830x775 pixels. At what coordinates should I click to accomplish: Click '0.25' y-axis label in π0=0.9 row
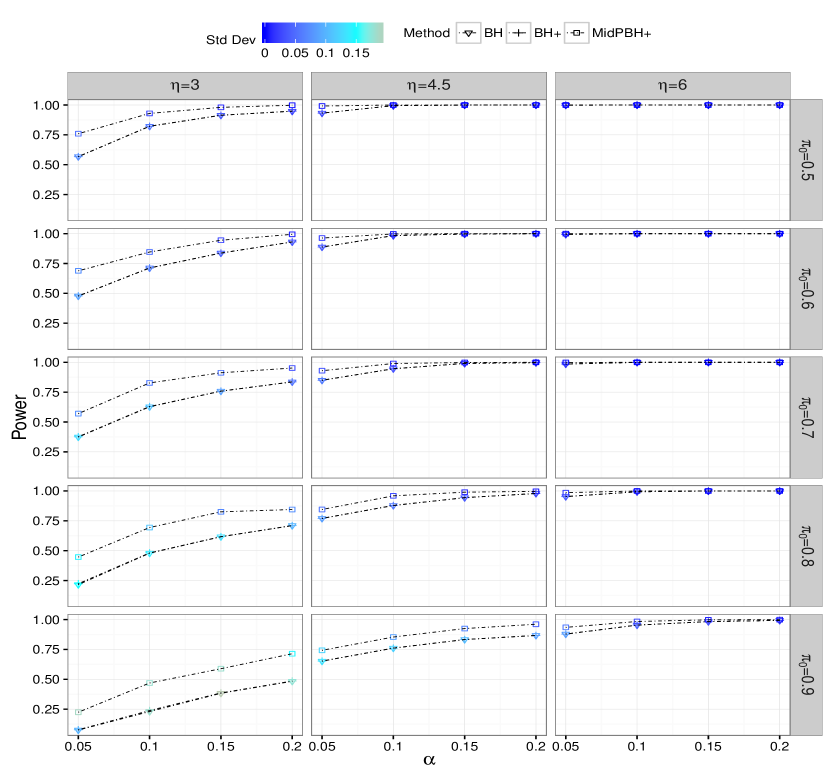click(46, 709)
